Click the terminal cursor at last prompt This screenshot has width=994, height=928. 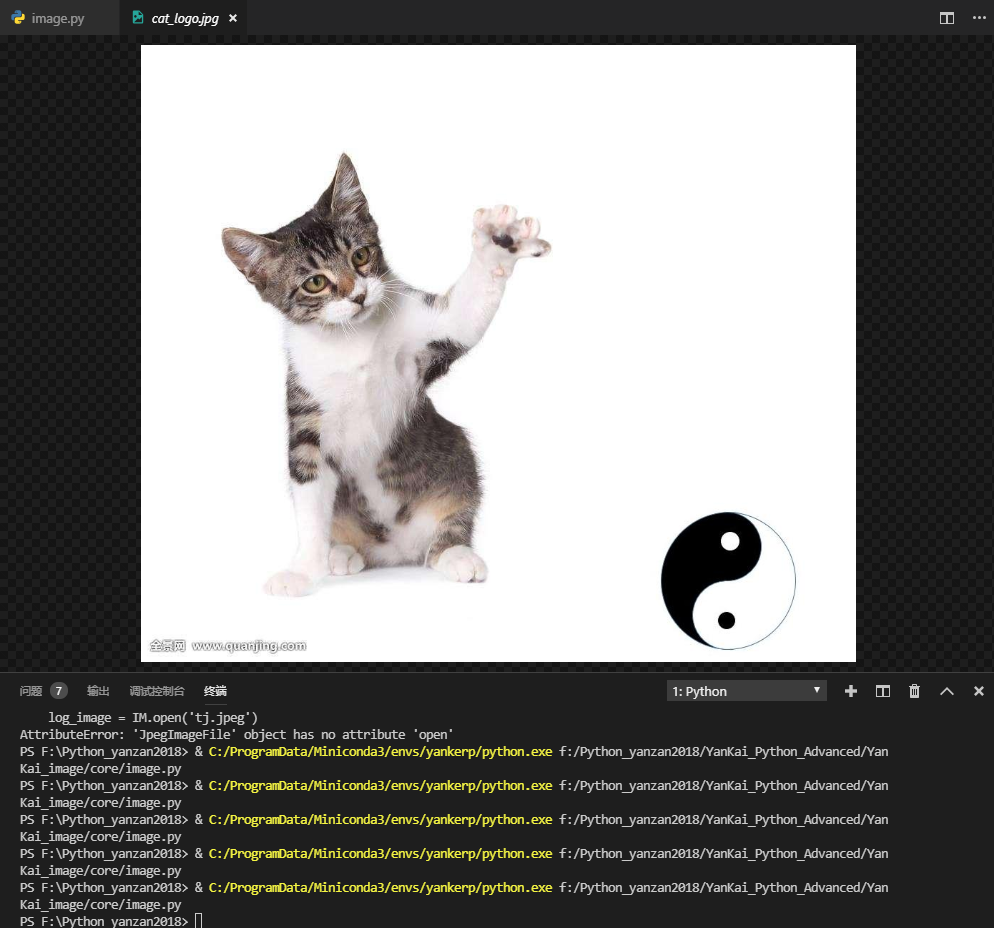point(198,921)
